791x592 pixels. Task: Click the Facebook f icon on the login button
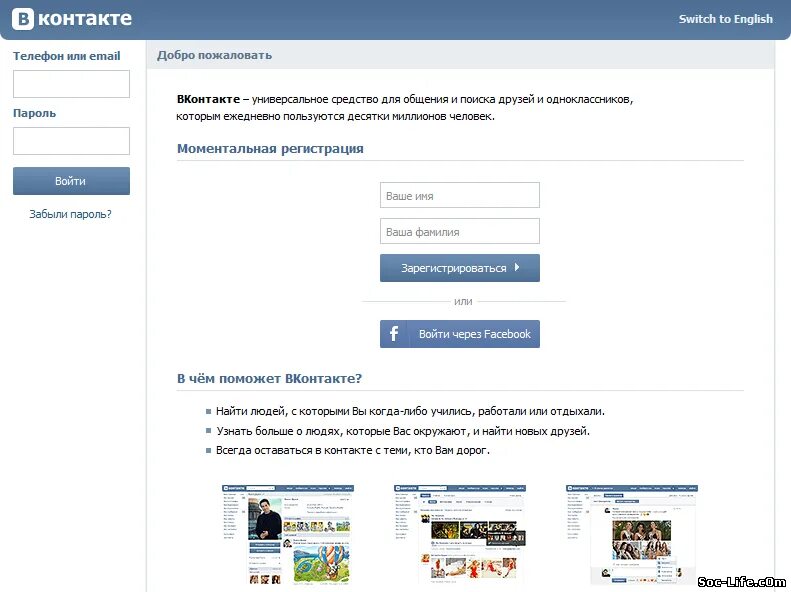pyautogui.click(x=394, y=334)
